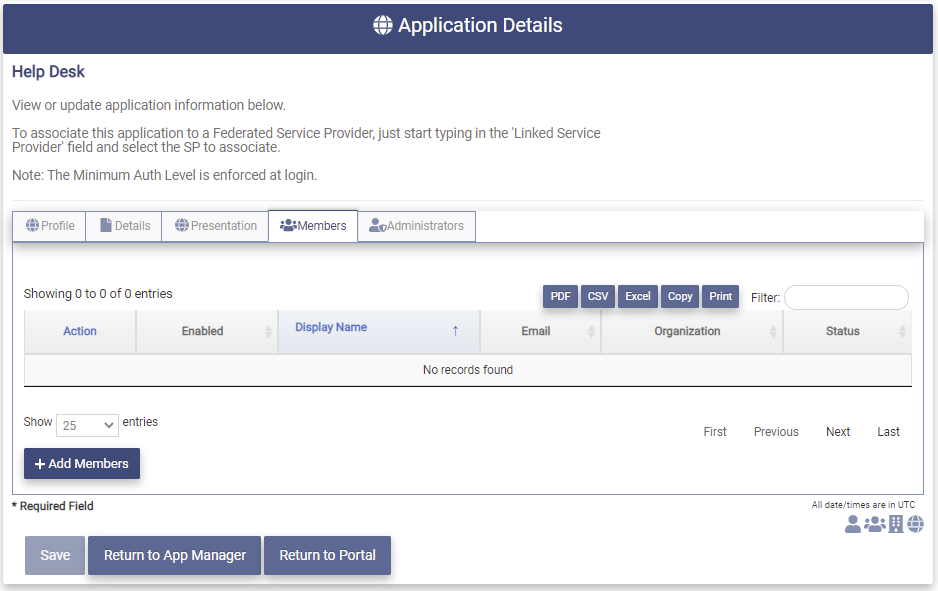Click Return to Portal
This screenshot has width=938, height=591.
(327, 555)
